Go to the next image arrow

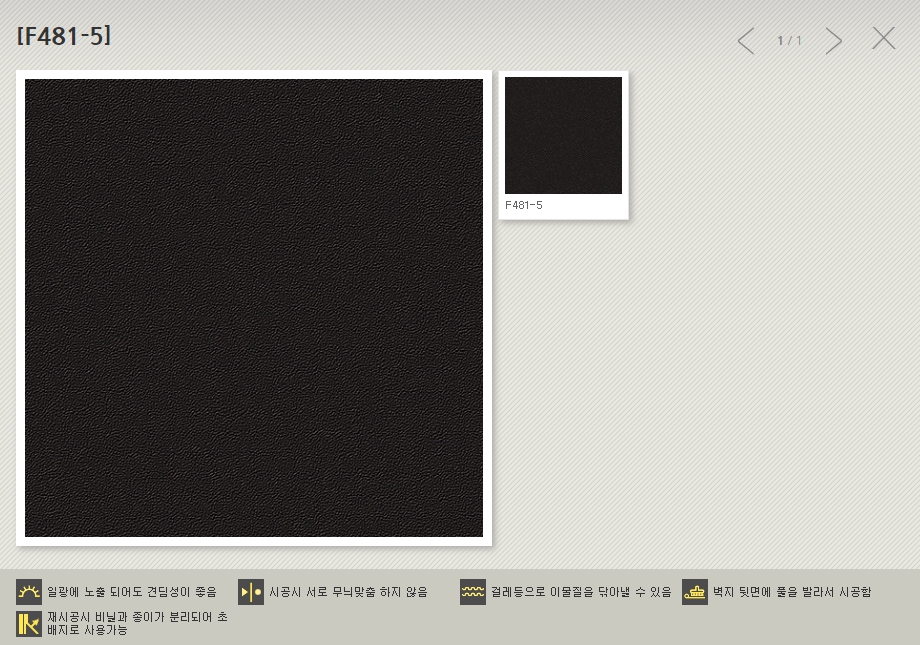833,41
